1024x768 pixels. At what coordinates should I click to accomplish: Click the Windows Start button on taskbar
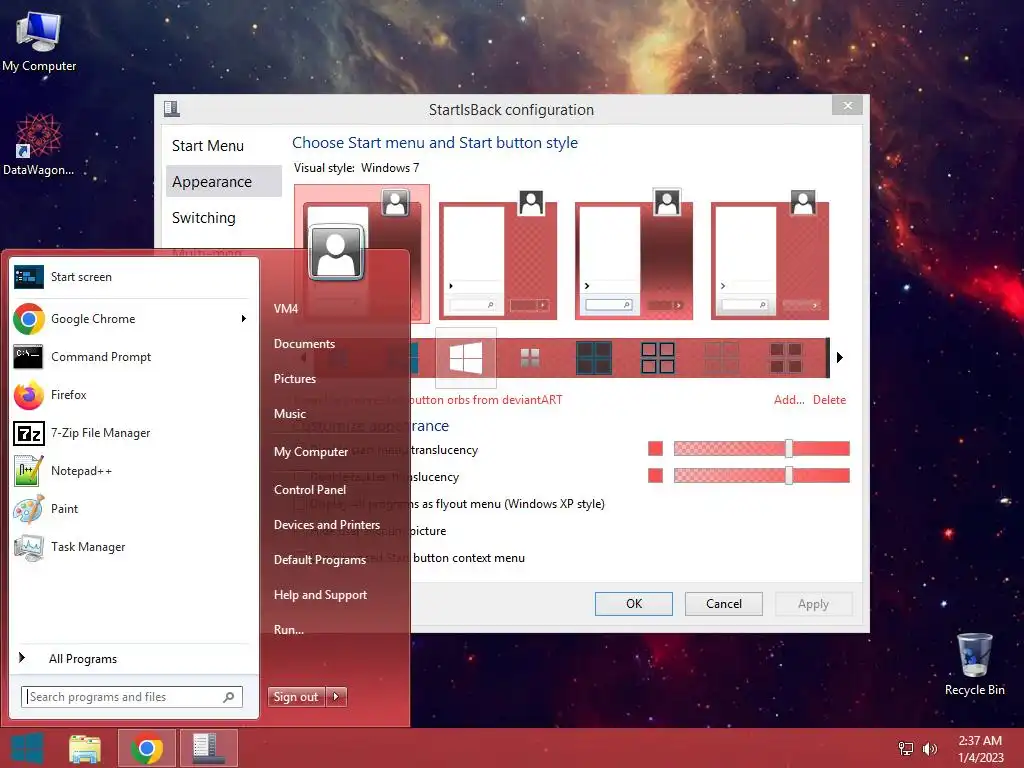pos(27,748)
